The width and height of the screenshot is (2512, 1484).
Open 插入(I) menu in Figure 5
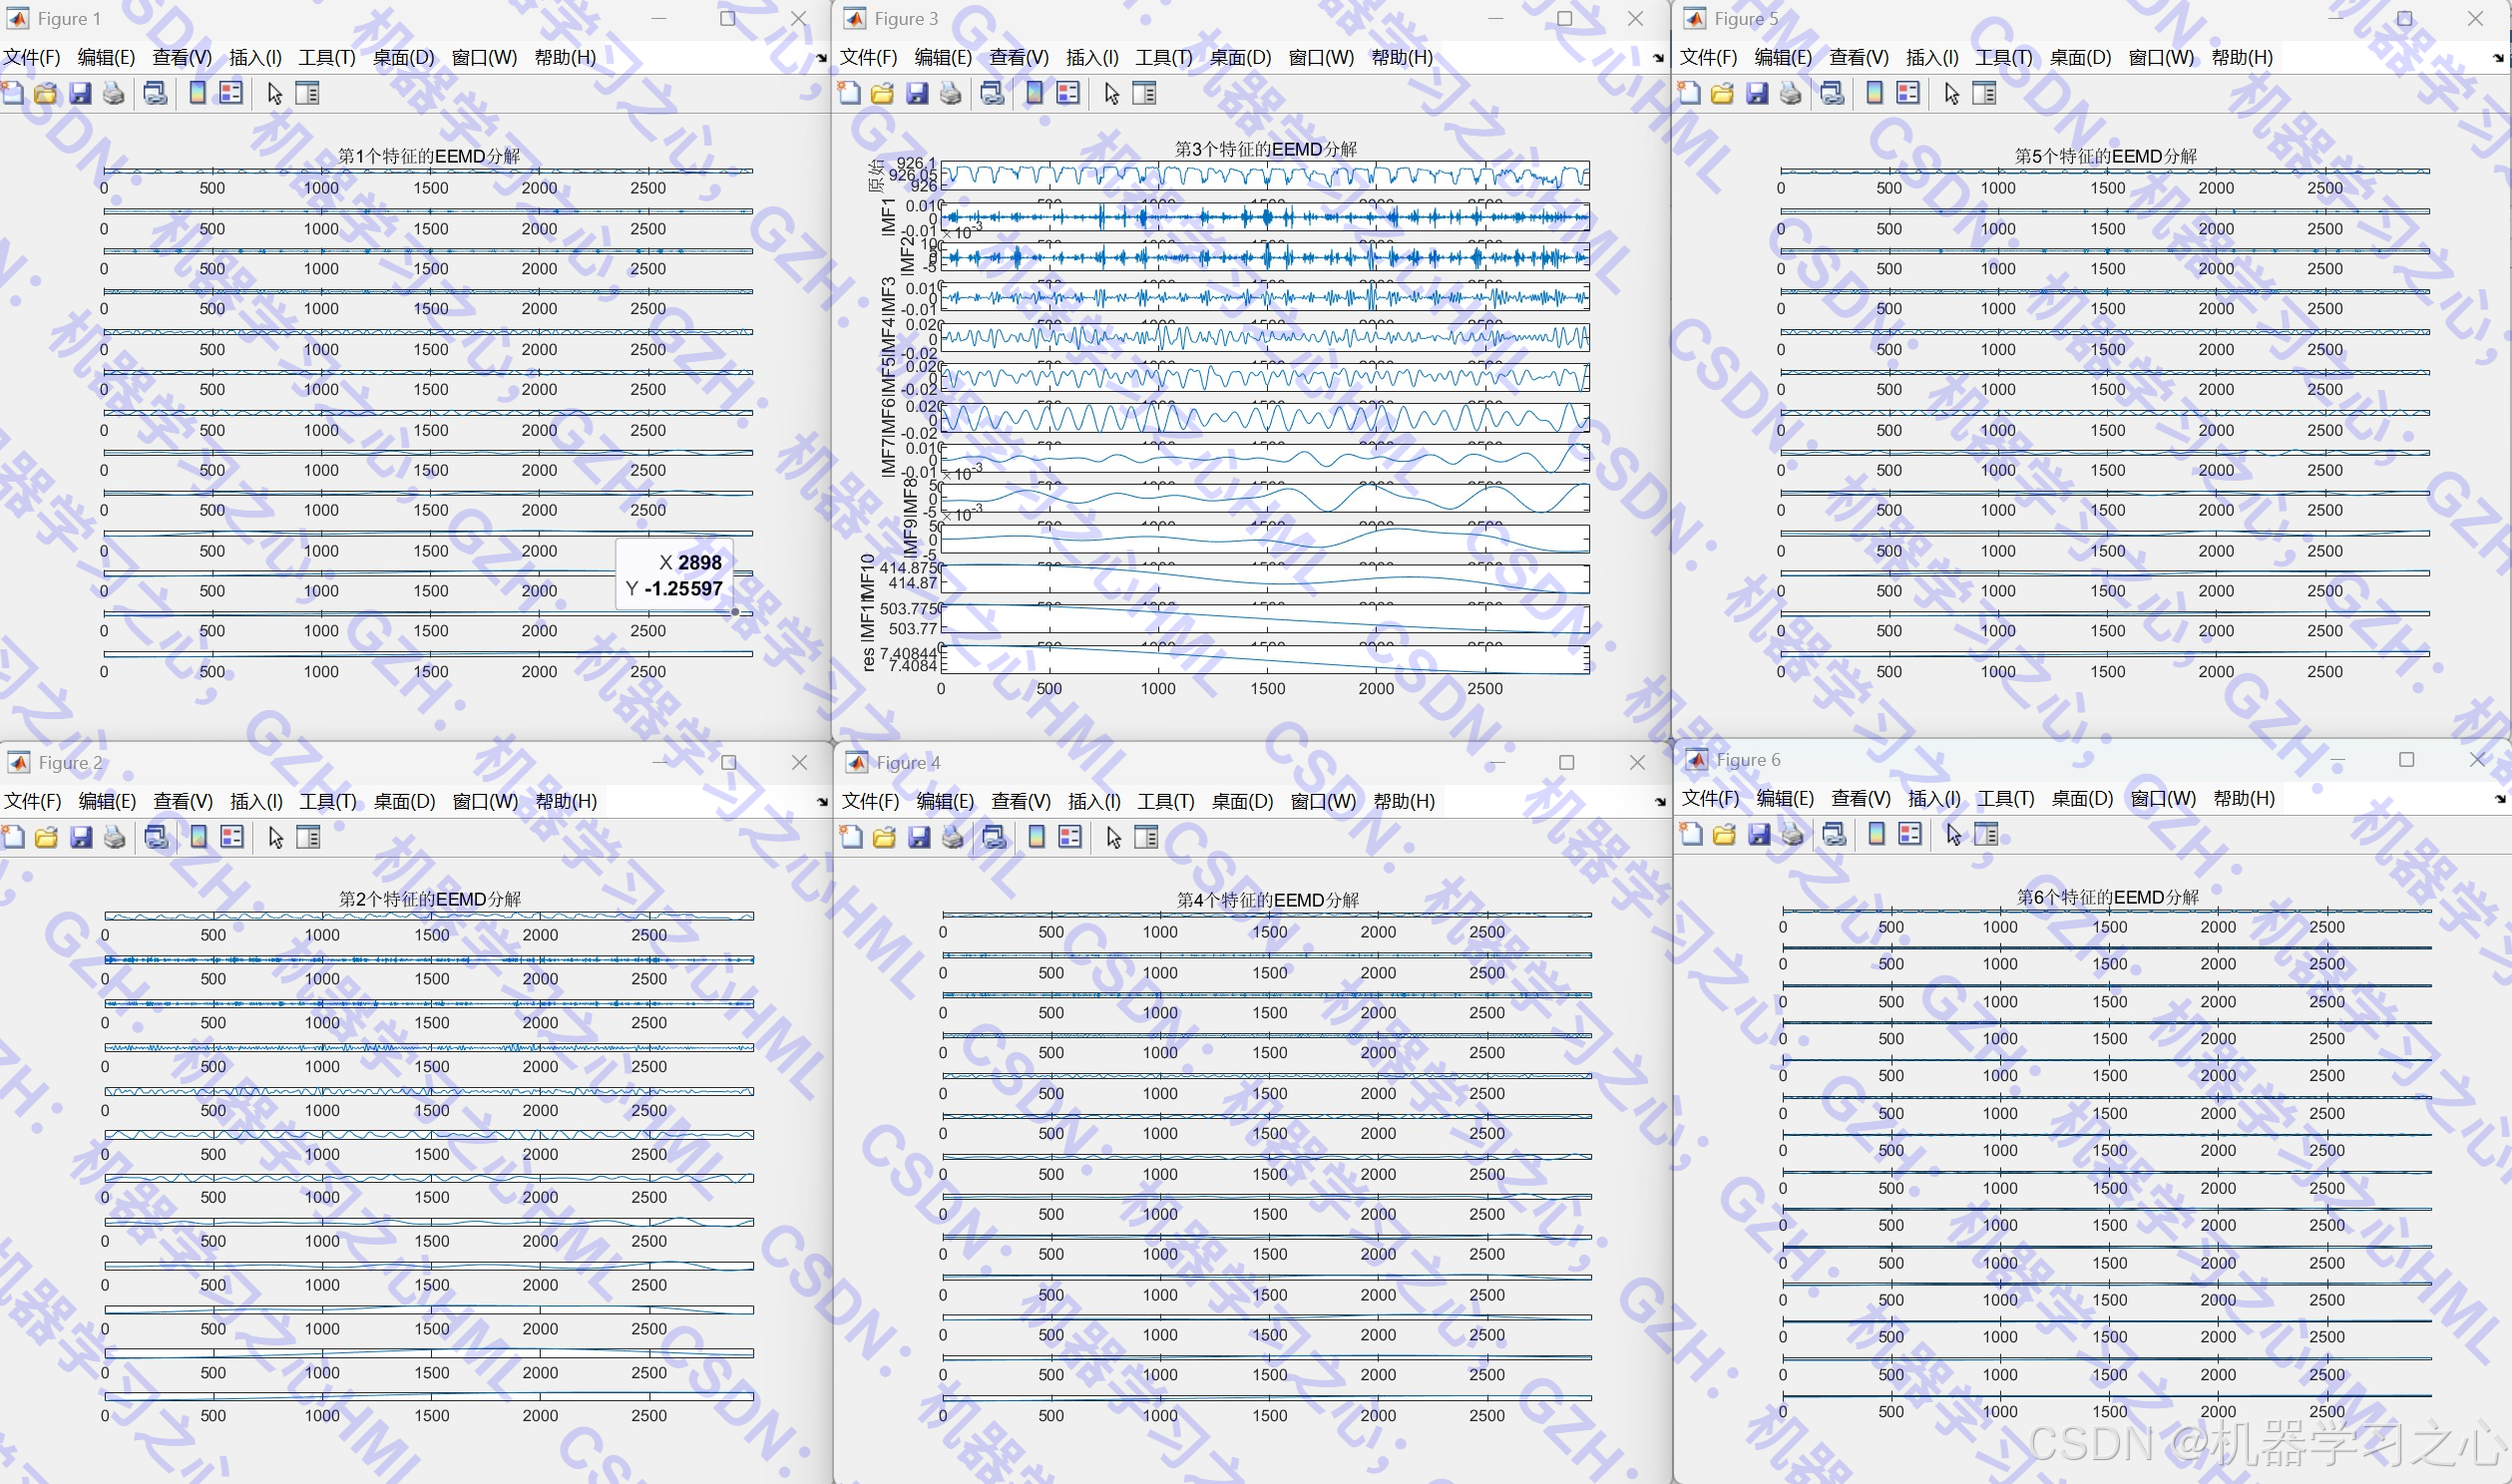coord(1932,58)
